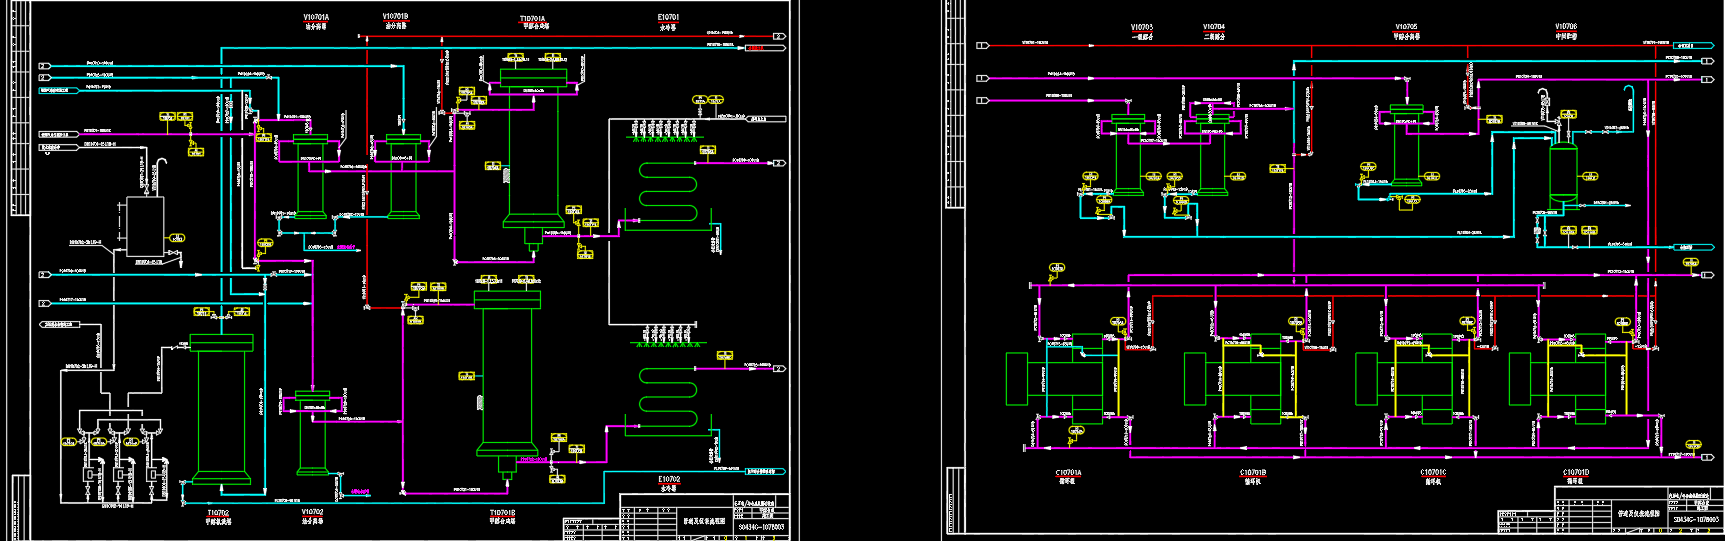Select the C10701C compressor label
The height and width of the screenshot is (541, 1725).
1433,472
